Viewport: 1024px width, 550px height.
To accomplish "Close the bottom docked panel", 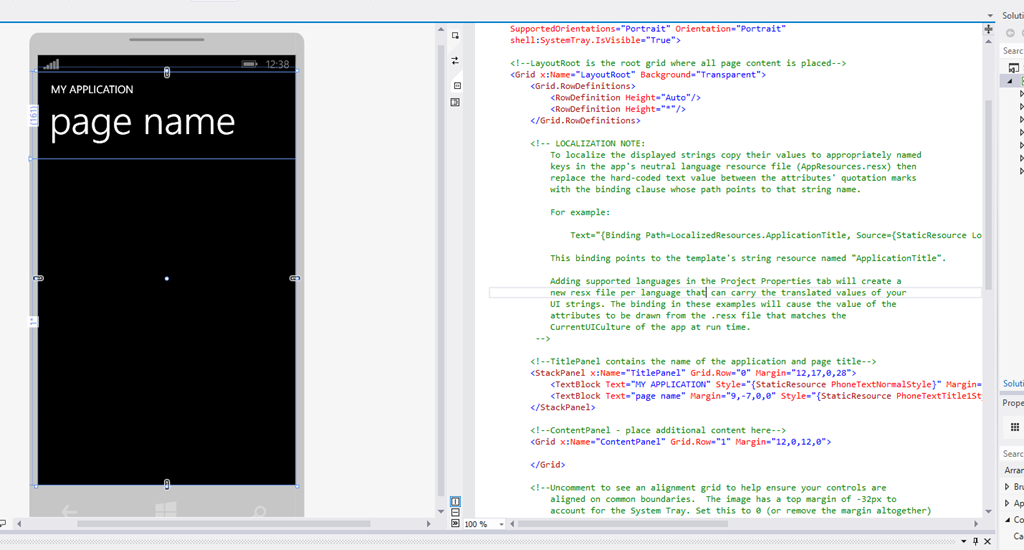I will [987, 541].
